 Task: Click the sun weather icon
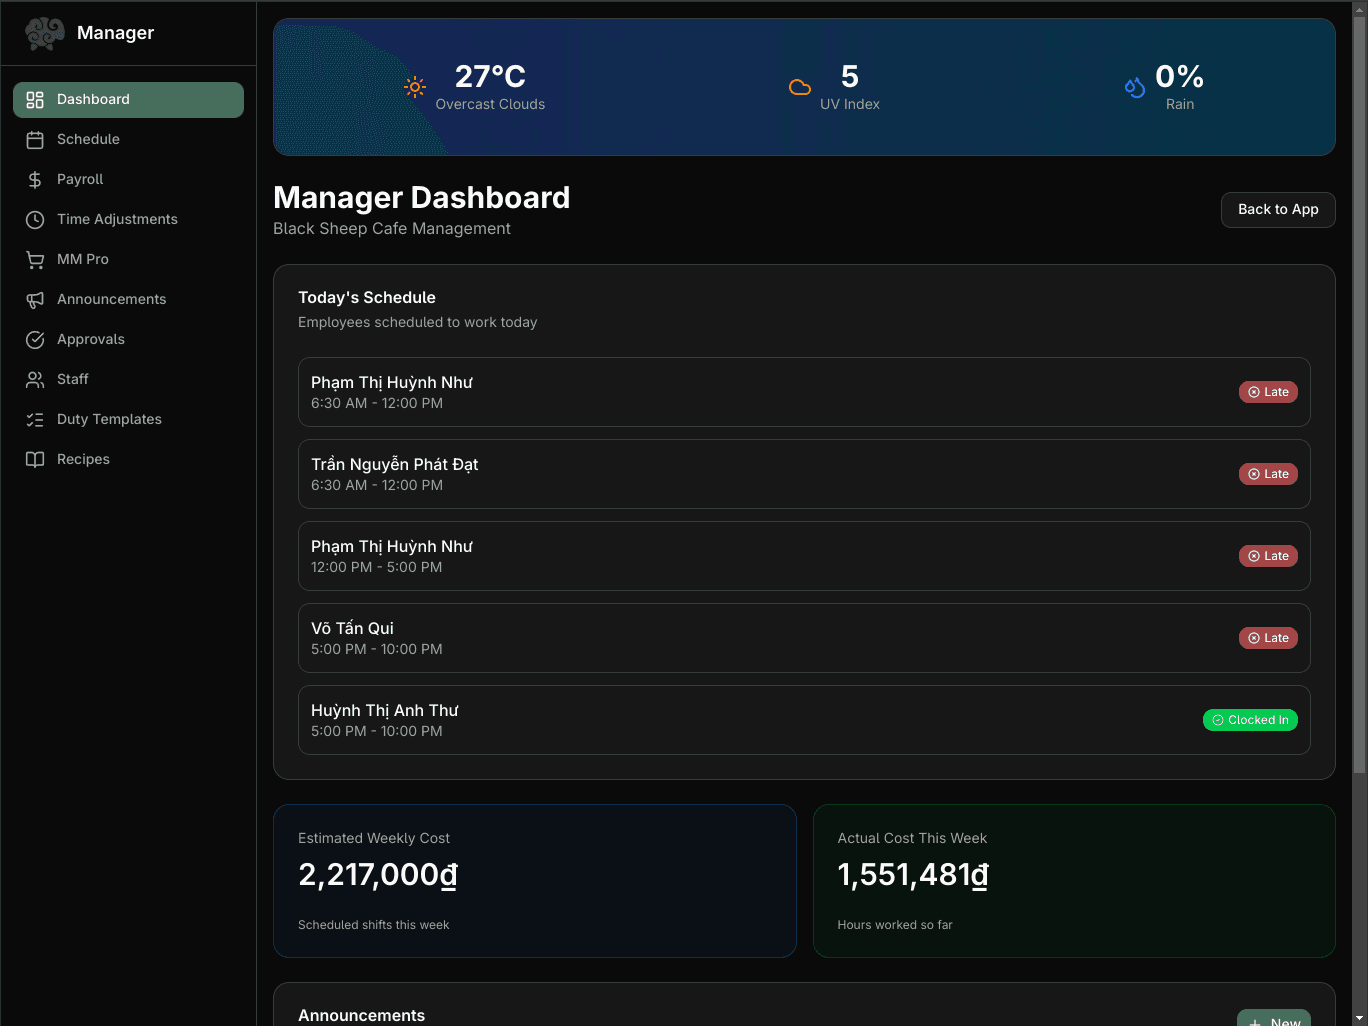(x=414, y=87)
